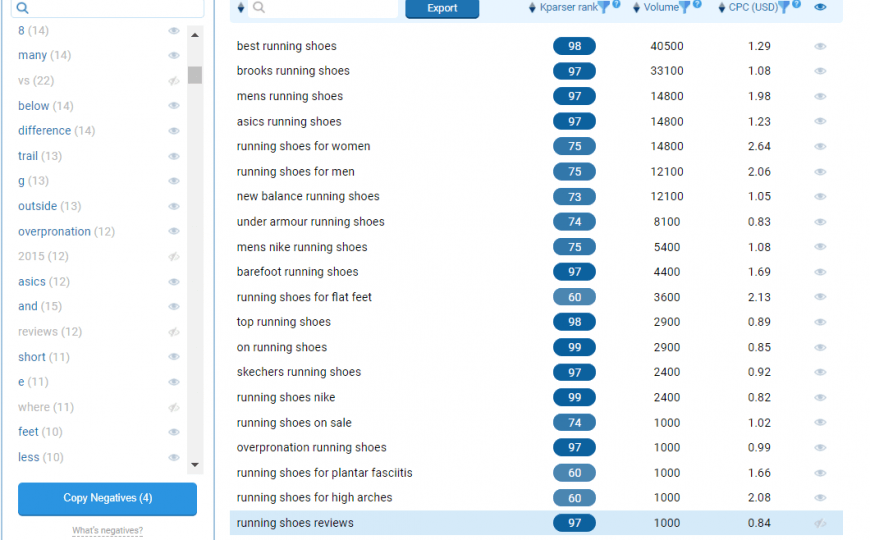870x540 pixels.
Task: Select sidebar word '8 (14)'
Action: 33,31
